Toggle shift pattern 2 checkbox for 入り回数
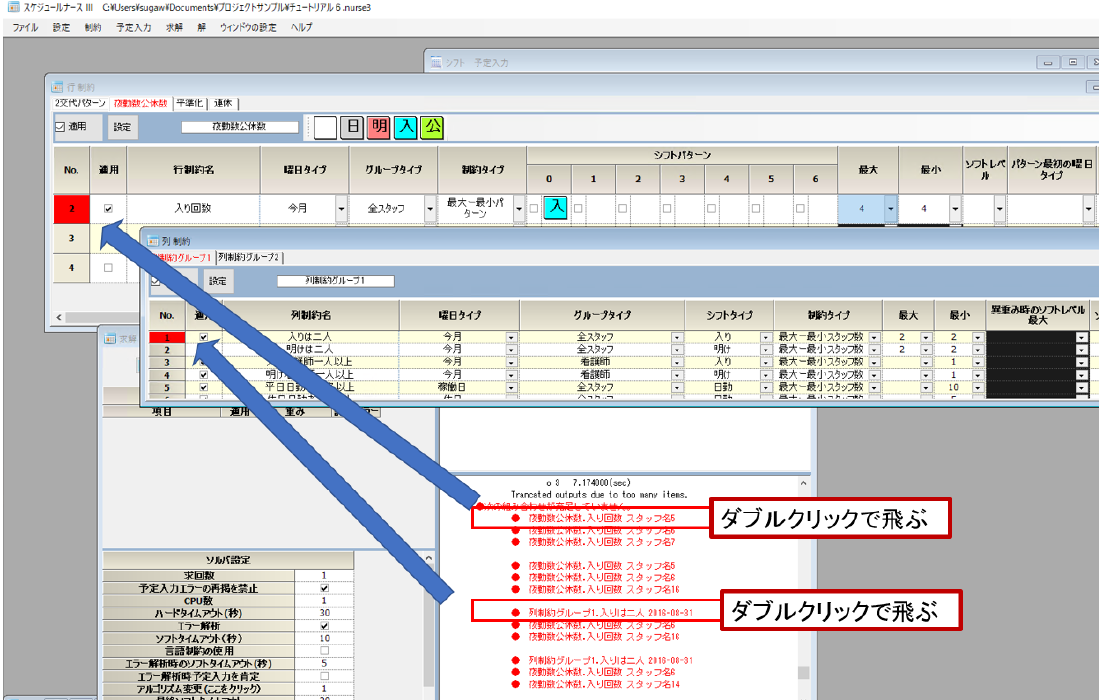 [622, 209]
